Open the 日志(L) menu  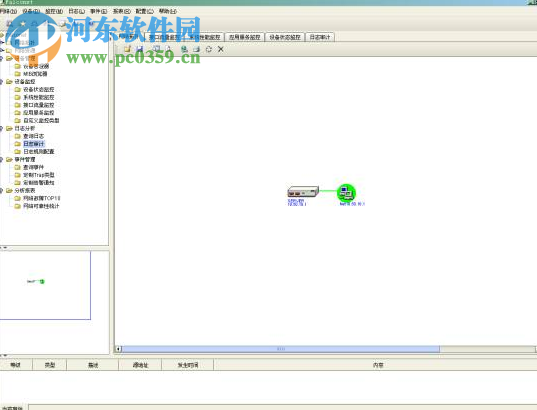coord(76,11)
